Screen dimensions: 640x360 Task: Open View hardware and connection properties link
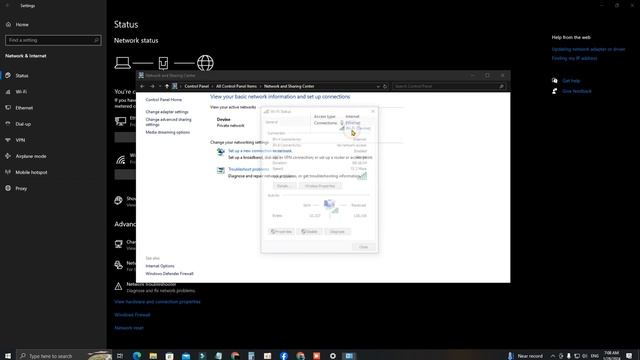[157, 302]
